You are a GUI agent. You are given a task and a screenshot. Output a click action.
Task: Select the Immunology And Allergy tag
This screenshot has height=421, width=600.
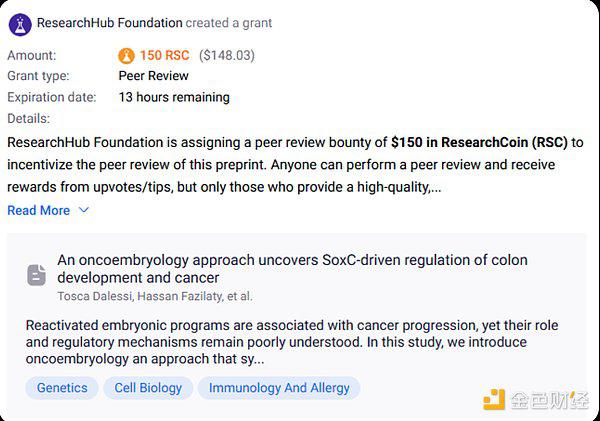tap(279, 388)
